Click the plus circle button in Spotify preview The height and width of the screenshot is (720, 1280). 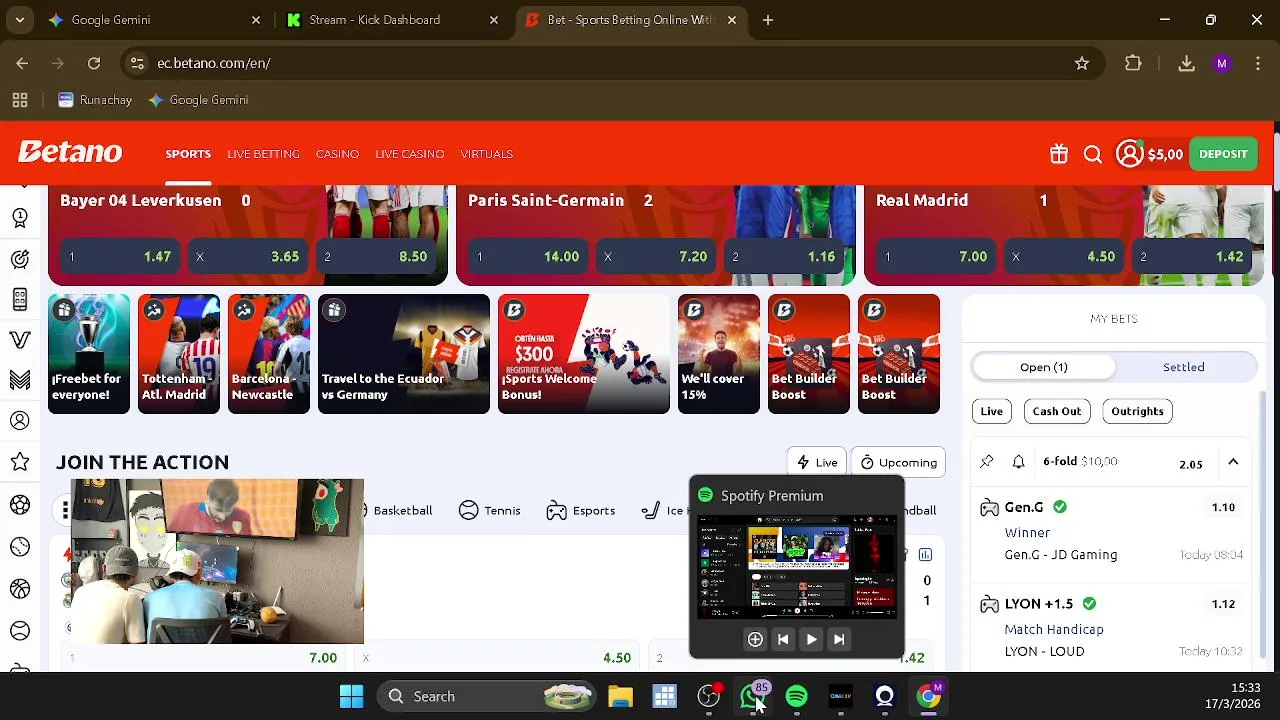tap(755, 639)
